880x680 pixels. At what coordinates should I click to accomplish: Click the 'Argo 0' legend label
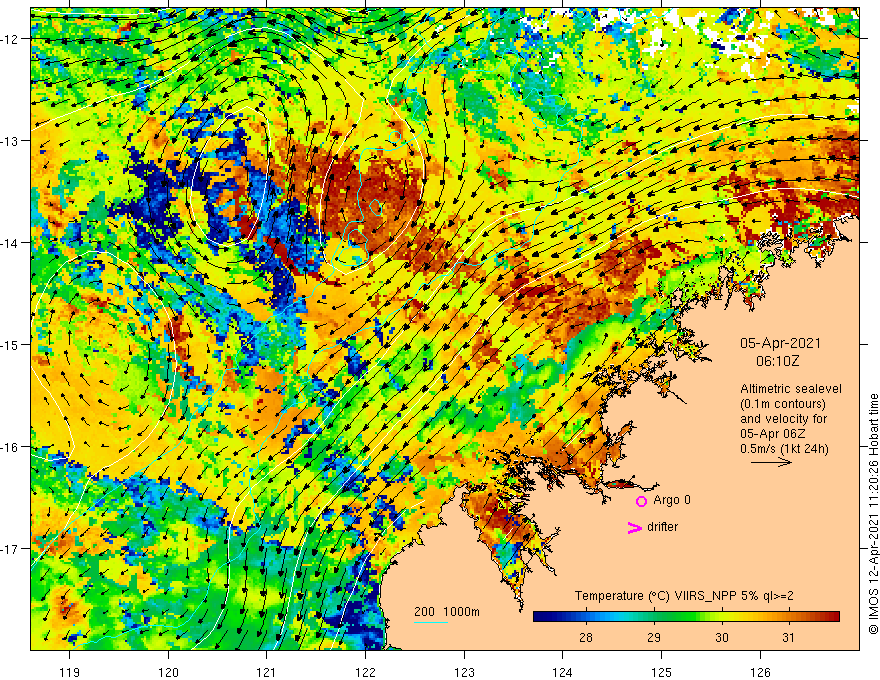point(672,500)
